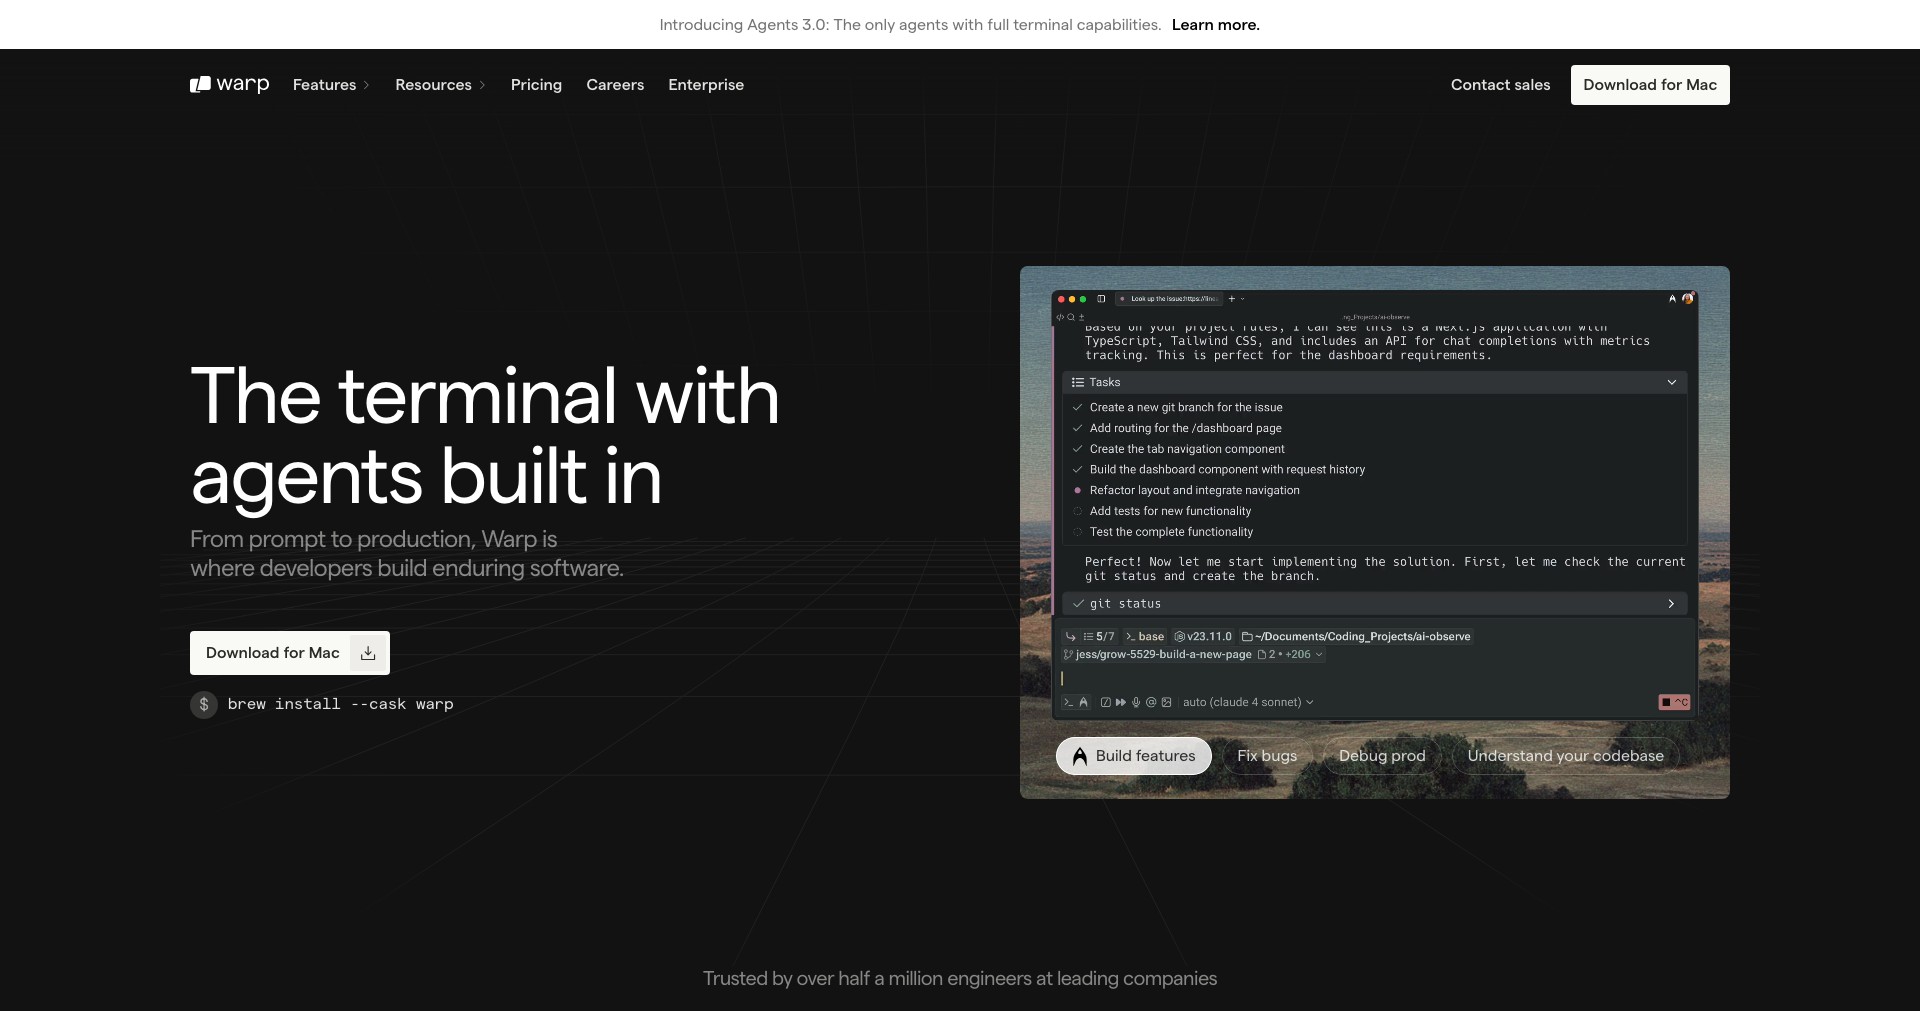The image size is (1920, 1011).
Task: Open the auto (claude 4 sonnet) model dropdown
Action: 1248,702
